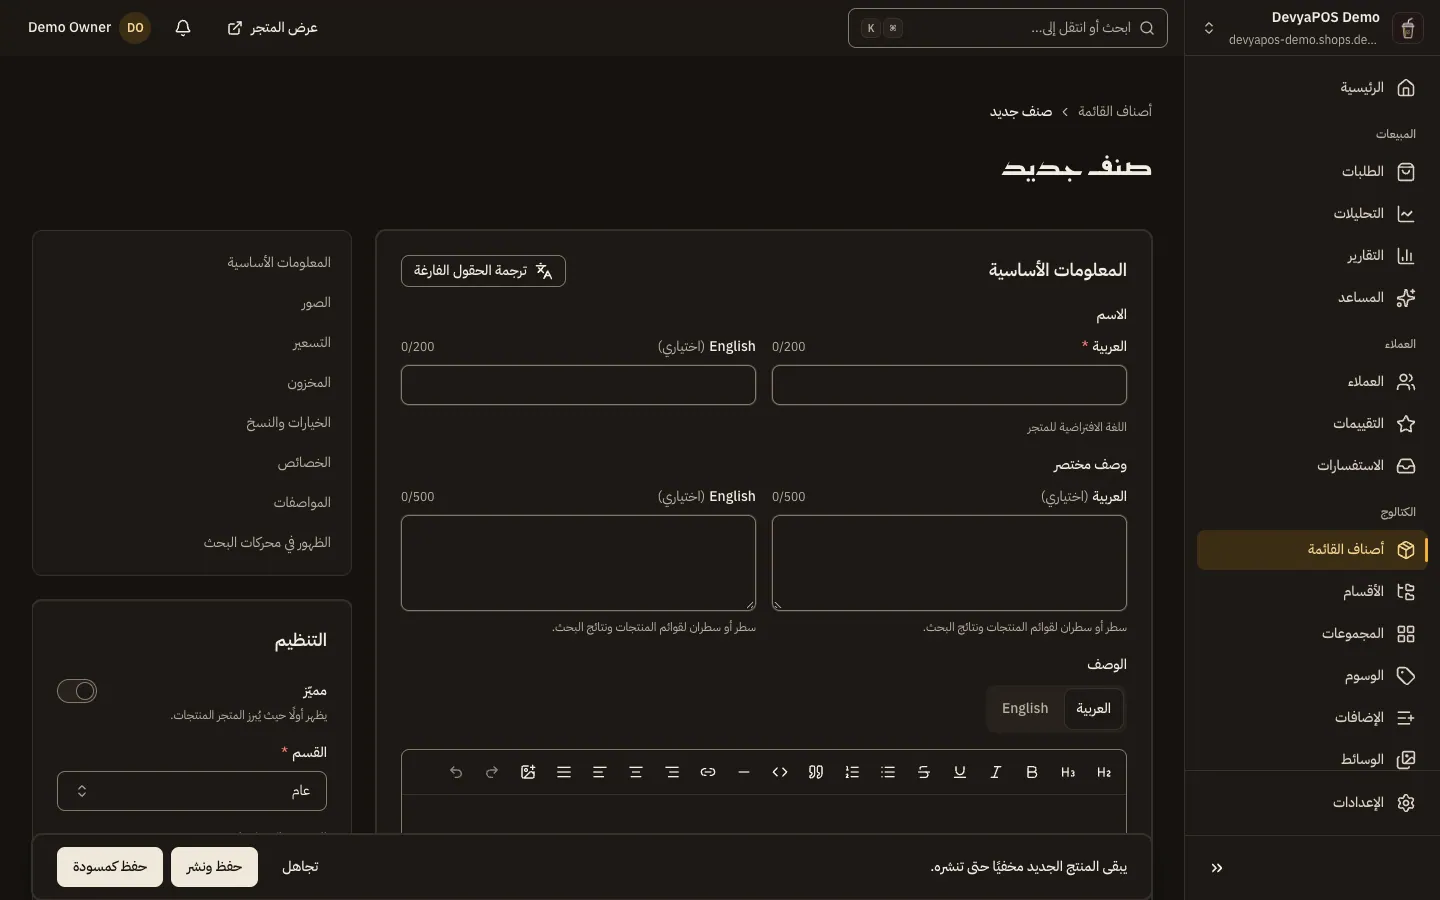This screenshot has height=900, width=1440.
Task: Switch description editor to العربية tab
Action: tap(1093, 709)
